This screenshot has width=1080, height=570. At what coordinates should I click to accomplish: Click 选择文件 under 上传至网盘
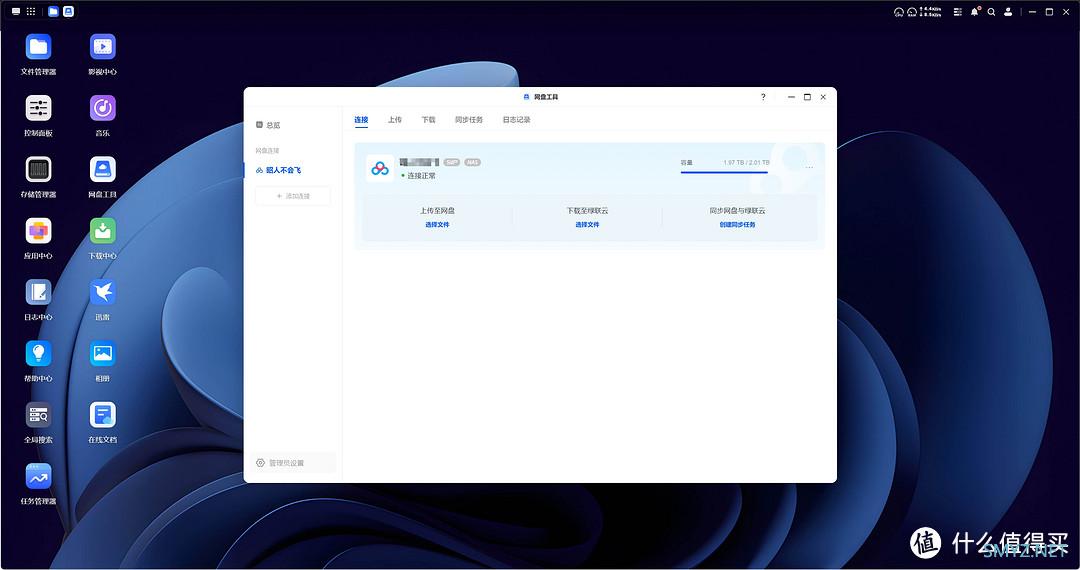click(437, 224)
